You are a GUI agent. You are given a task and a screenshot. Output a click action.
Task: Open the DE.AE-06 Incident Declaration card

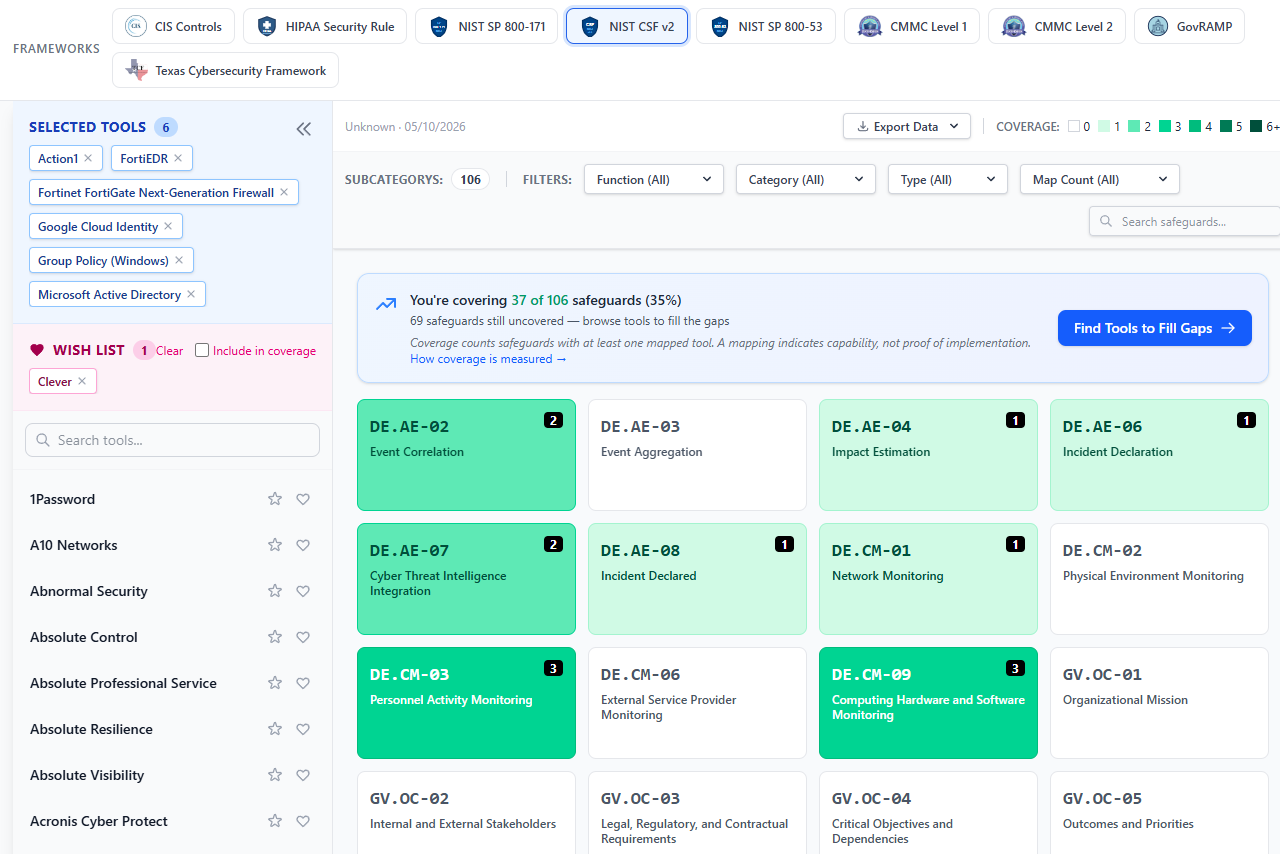(1159, 455)
